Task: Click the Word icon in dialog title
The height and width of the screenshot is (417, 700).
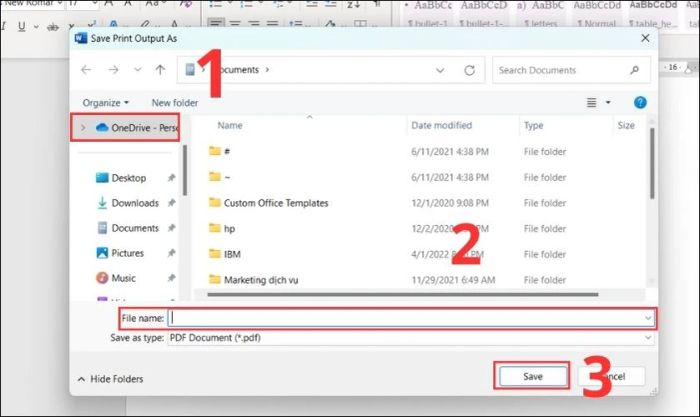Action: click(81, 38)
